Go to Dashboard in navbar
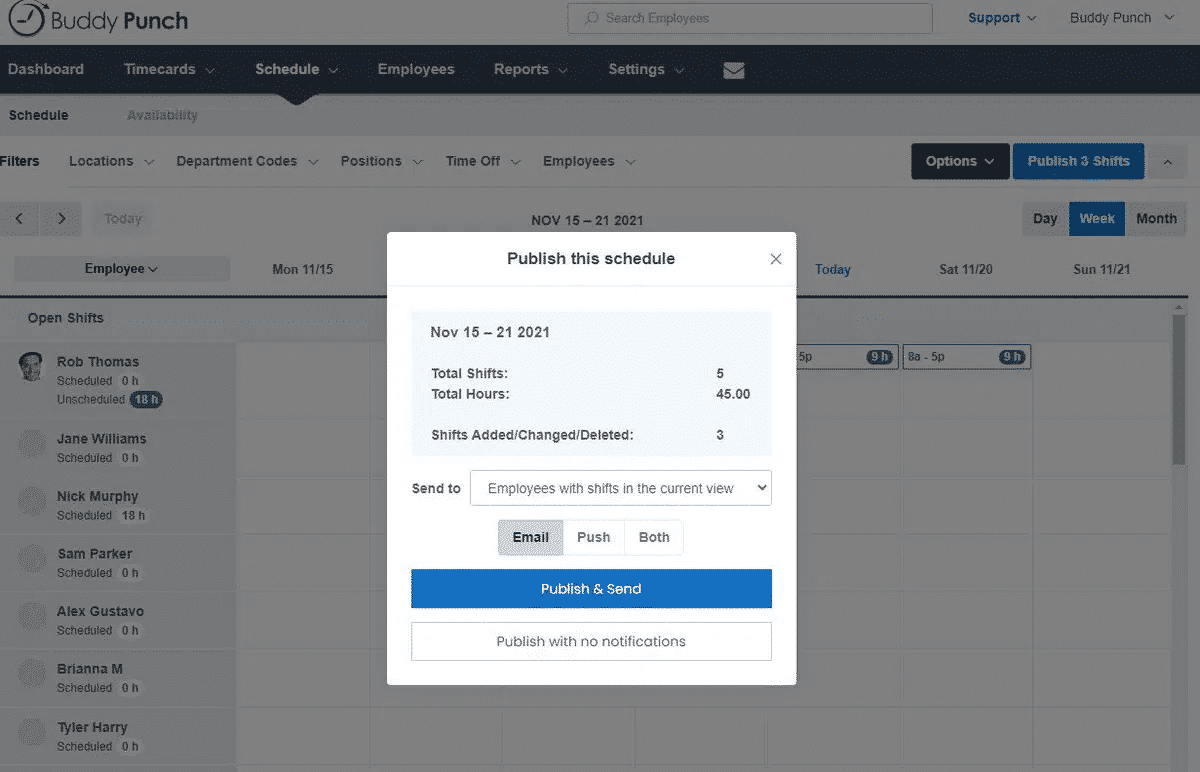1200x772 pixels. tap(46, 70)
